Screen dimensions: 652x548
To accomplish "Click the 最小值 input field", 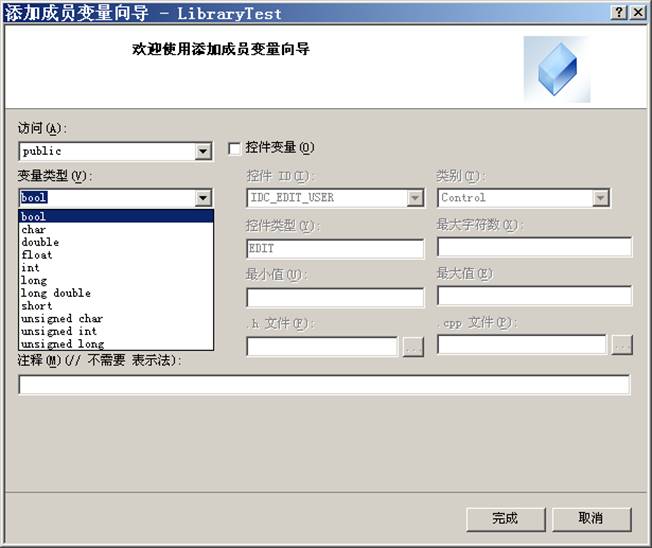I will click(x=335, y=298).
